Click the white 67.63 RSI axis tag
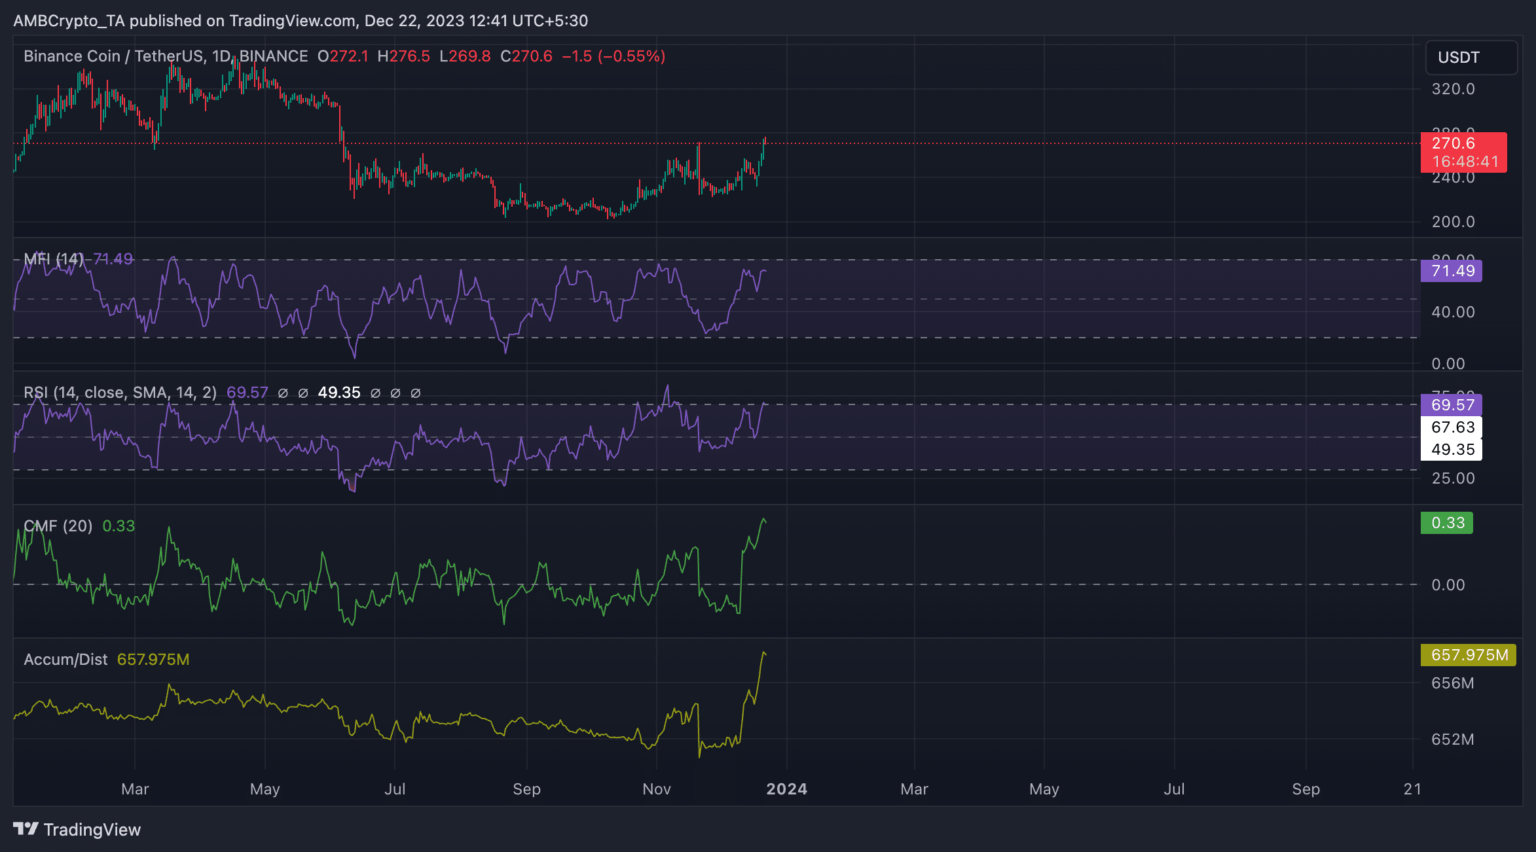Image resolution: width=1536 pixels, height=852 pixels. click(x=1452, y=427)
